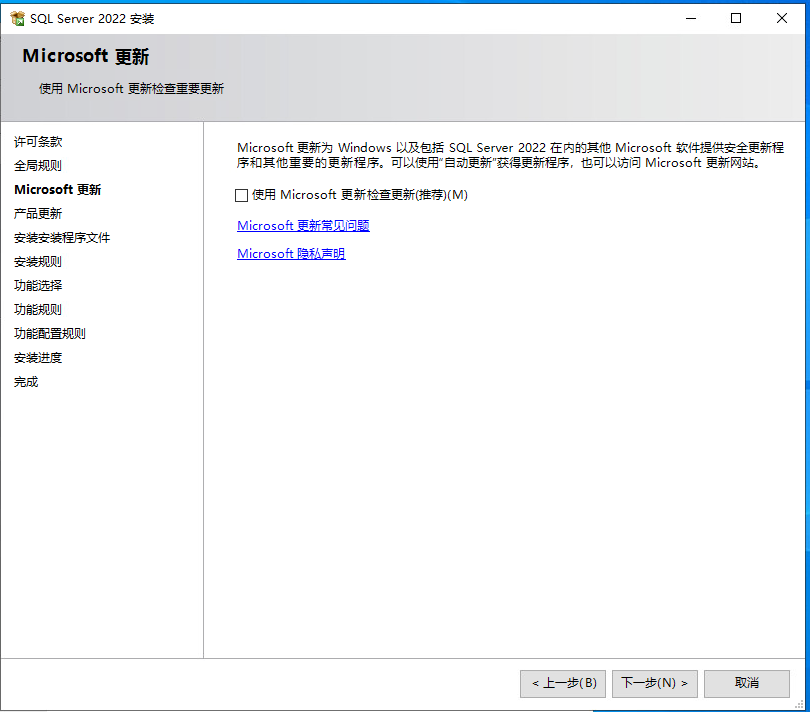Select 产品更新 step in sidebar
The width and height of the screenshot is (810, 712).
pos(38,213)
